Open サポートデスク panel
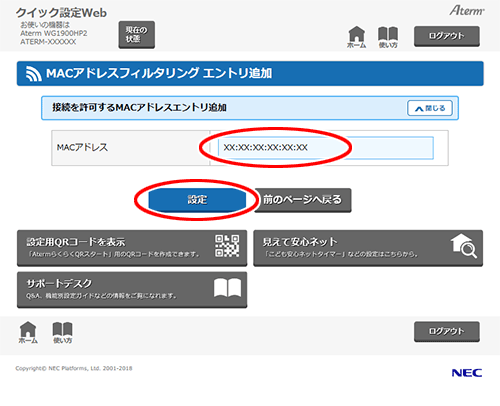Screen dimensions: 500x406 click(132, 290)
